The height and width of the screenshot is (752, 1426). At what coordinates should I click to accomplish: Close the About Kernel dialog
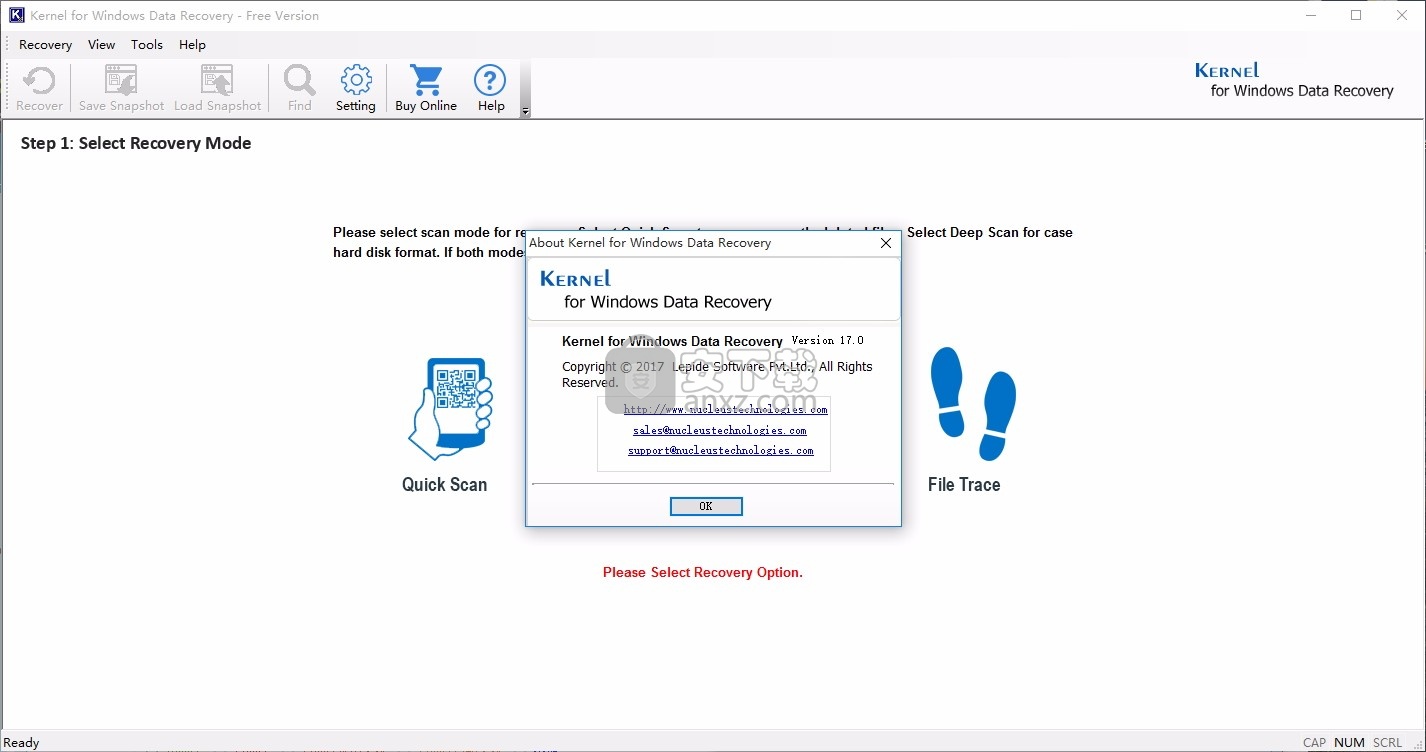(885, 242)
